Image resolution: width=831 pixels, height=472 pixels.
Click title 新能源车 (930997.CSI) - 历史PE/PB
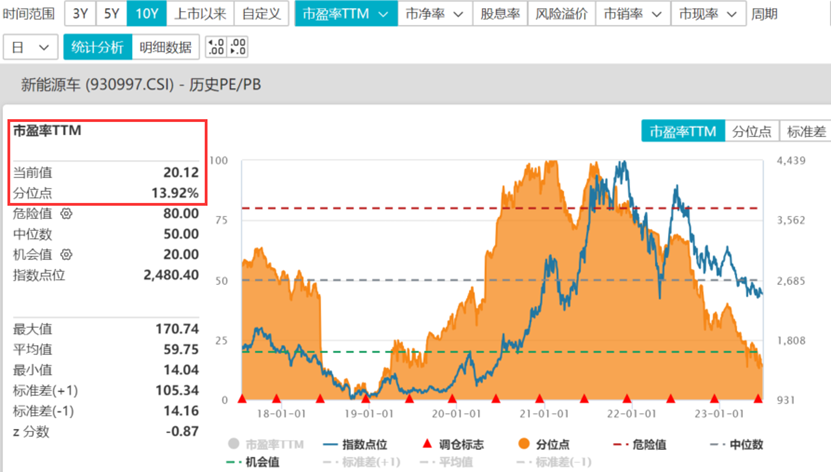coord(141,85)
